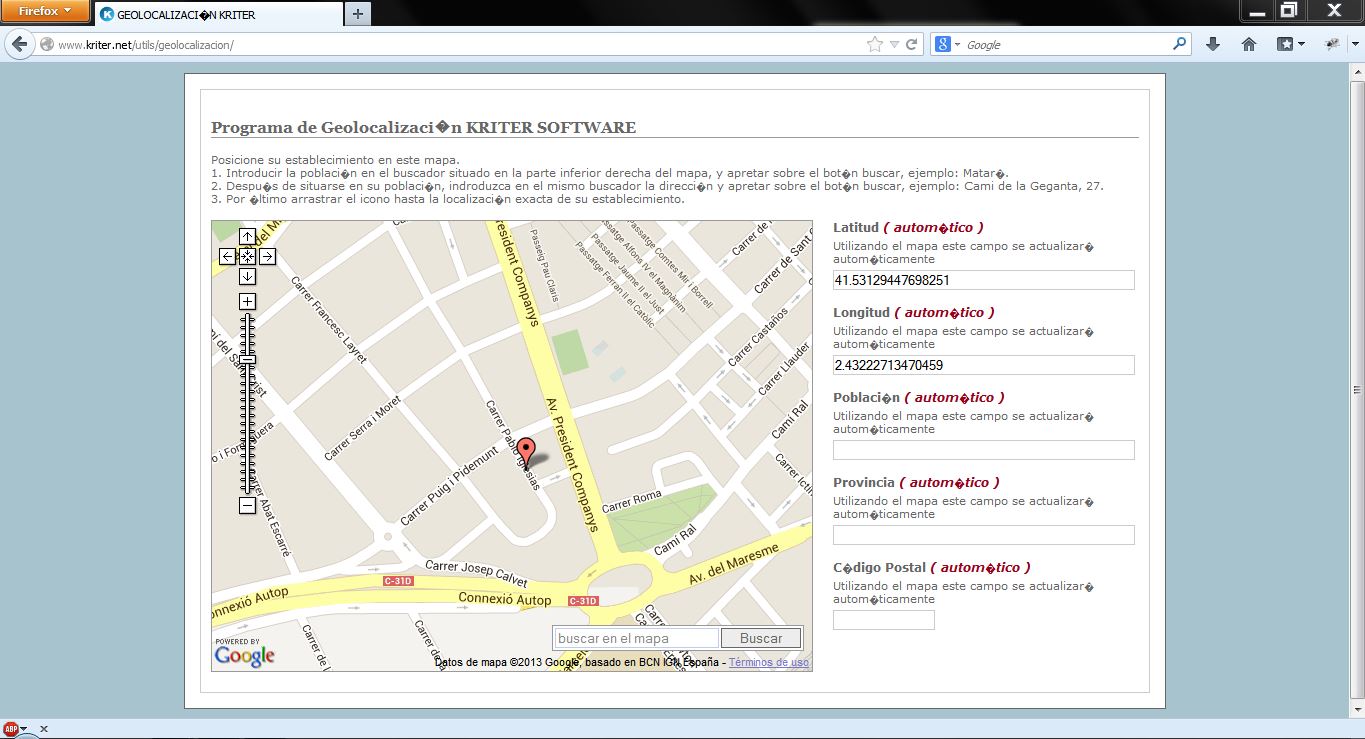Open the Firefox menu button
1365x739 pixels.
pyautogui.click(x=45, y=11)
